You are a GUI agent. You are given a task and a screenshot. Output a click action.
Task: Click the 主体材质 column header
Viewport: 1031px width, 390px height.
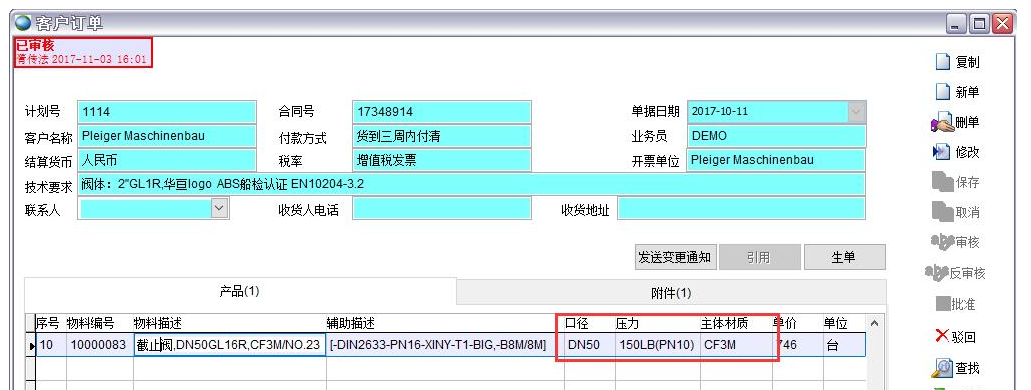click(x=736, y=324)
